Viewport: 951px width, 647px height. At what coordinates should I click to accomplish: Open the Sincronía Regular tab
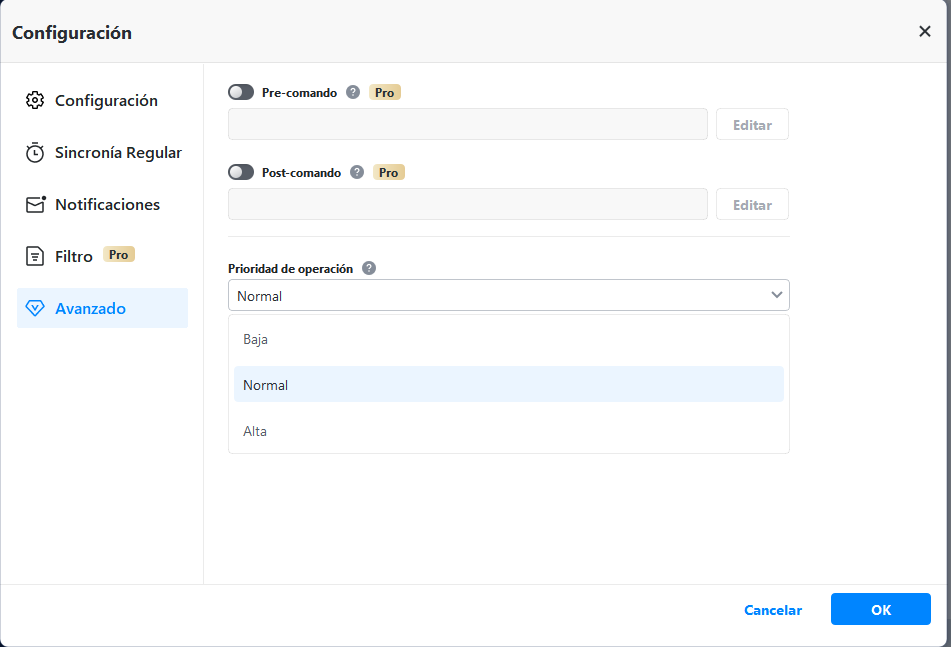tap(118, 153)
